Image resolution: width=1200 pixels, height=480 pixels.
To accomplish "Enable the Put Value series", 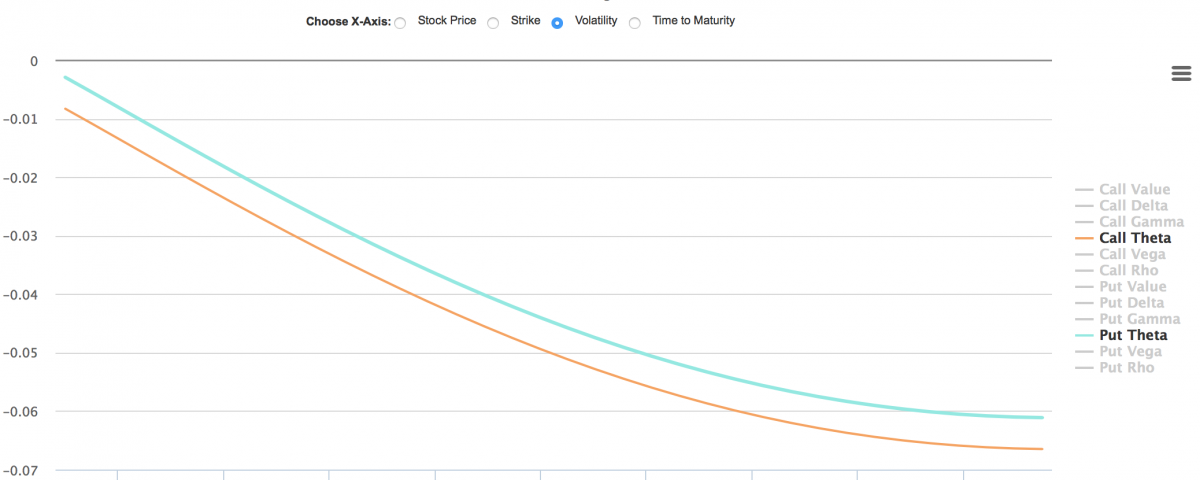I will coord(1132,287).
